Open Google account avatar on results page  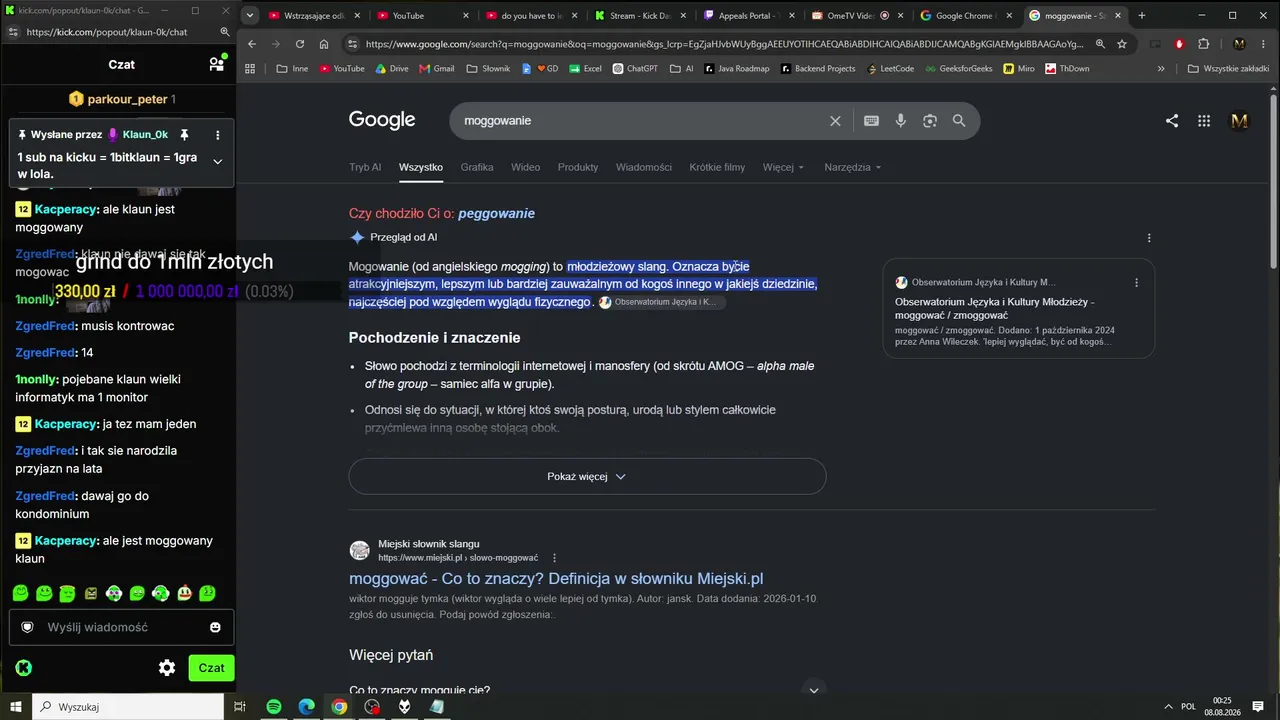coord(1240,121)
